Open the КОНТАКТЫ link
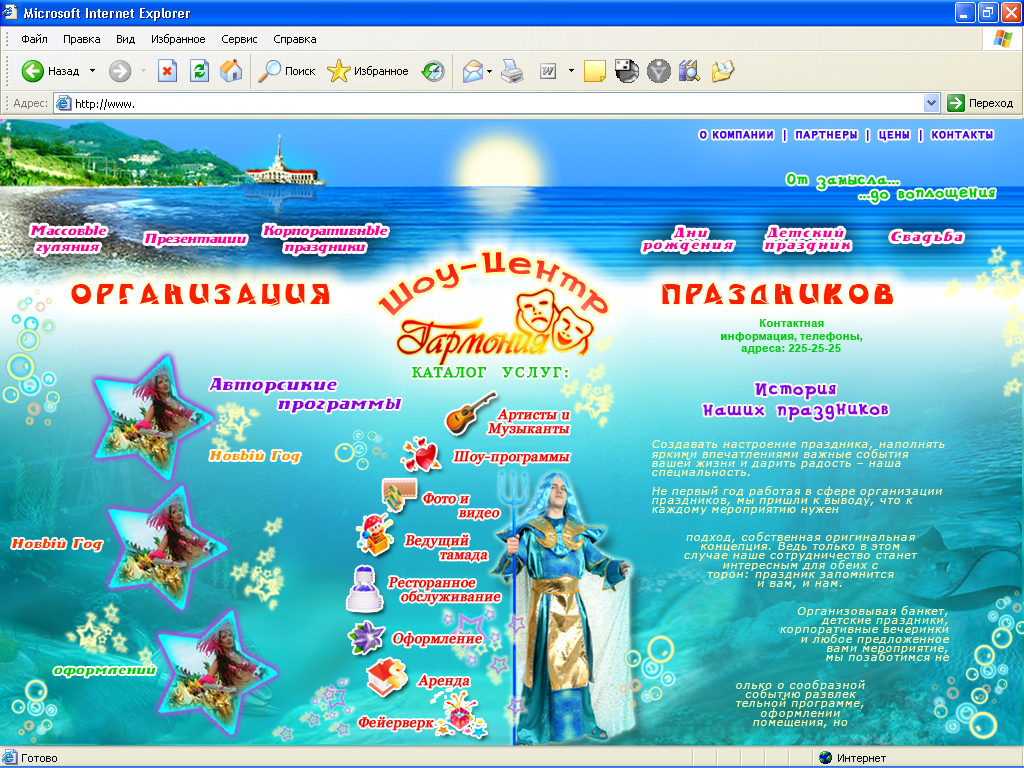The width and height of the screenshot is (1024, 768). 962,135
